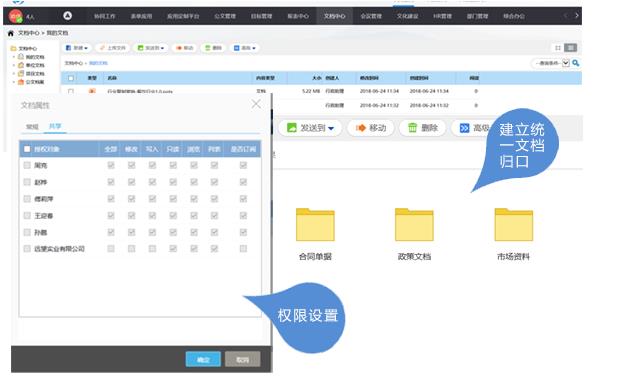Viewport: 619px width, 391px height.
Task: Switch to the 共享 tab in the dialog
Action: click(55, 126)
